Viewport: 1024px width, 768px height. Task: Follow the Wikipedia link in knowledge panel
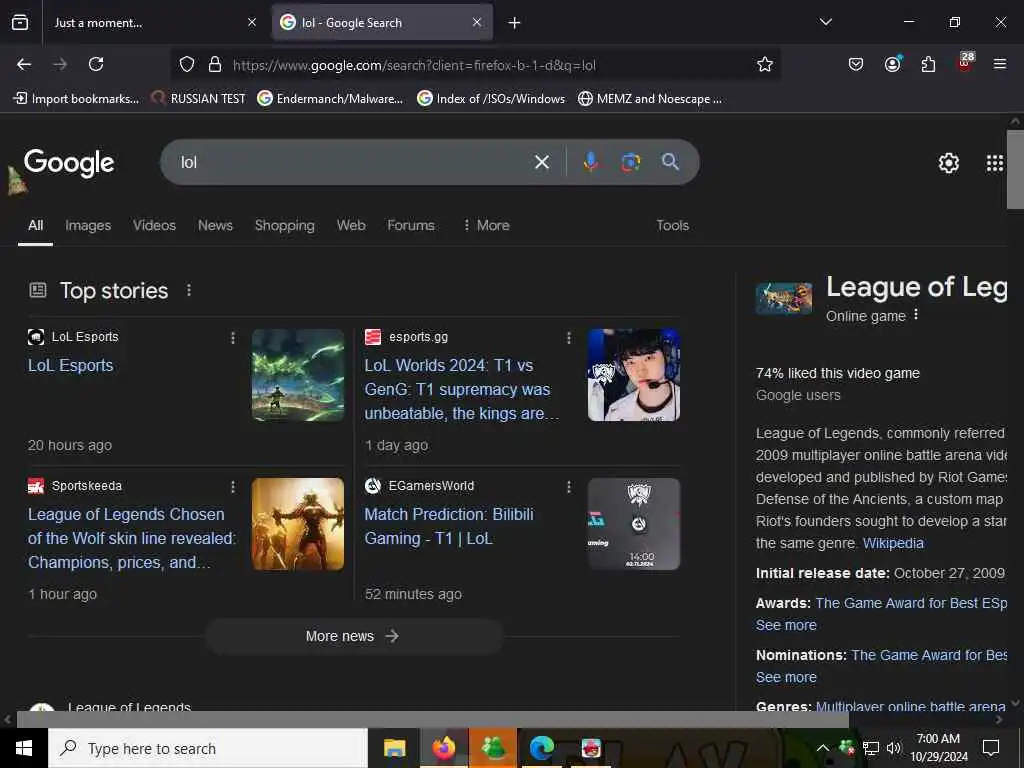tap(893, 543)
